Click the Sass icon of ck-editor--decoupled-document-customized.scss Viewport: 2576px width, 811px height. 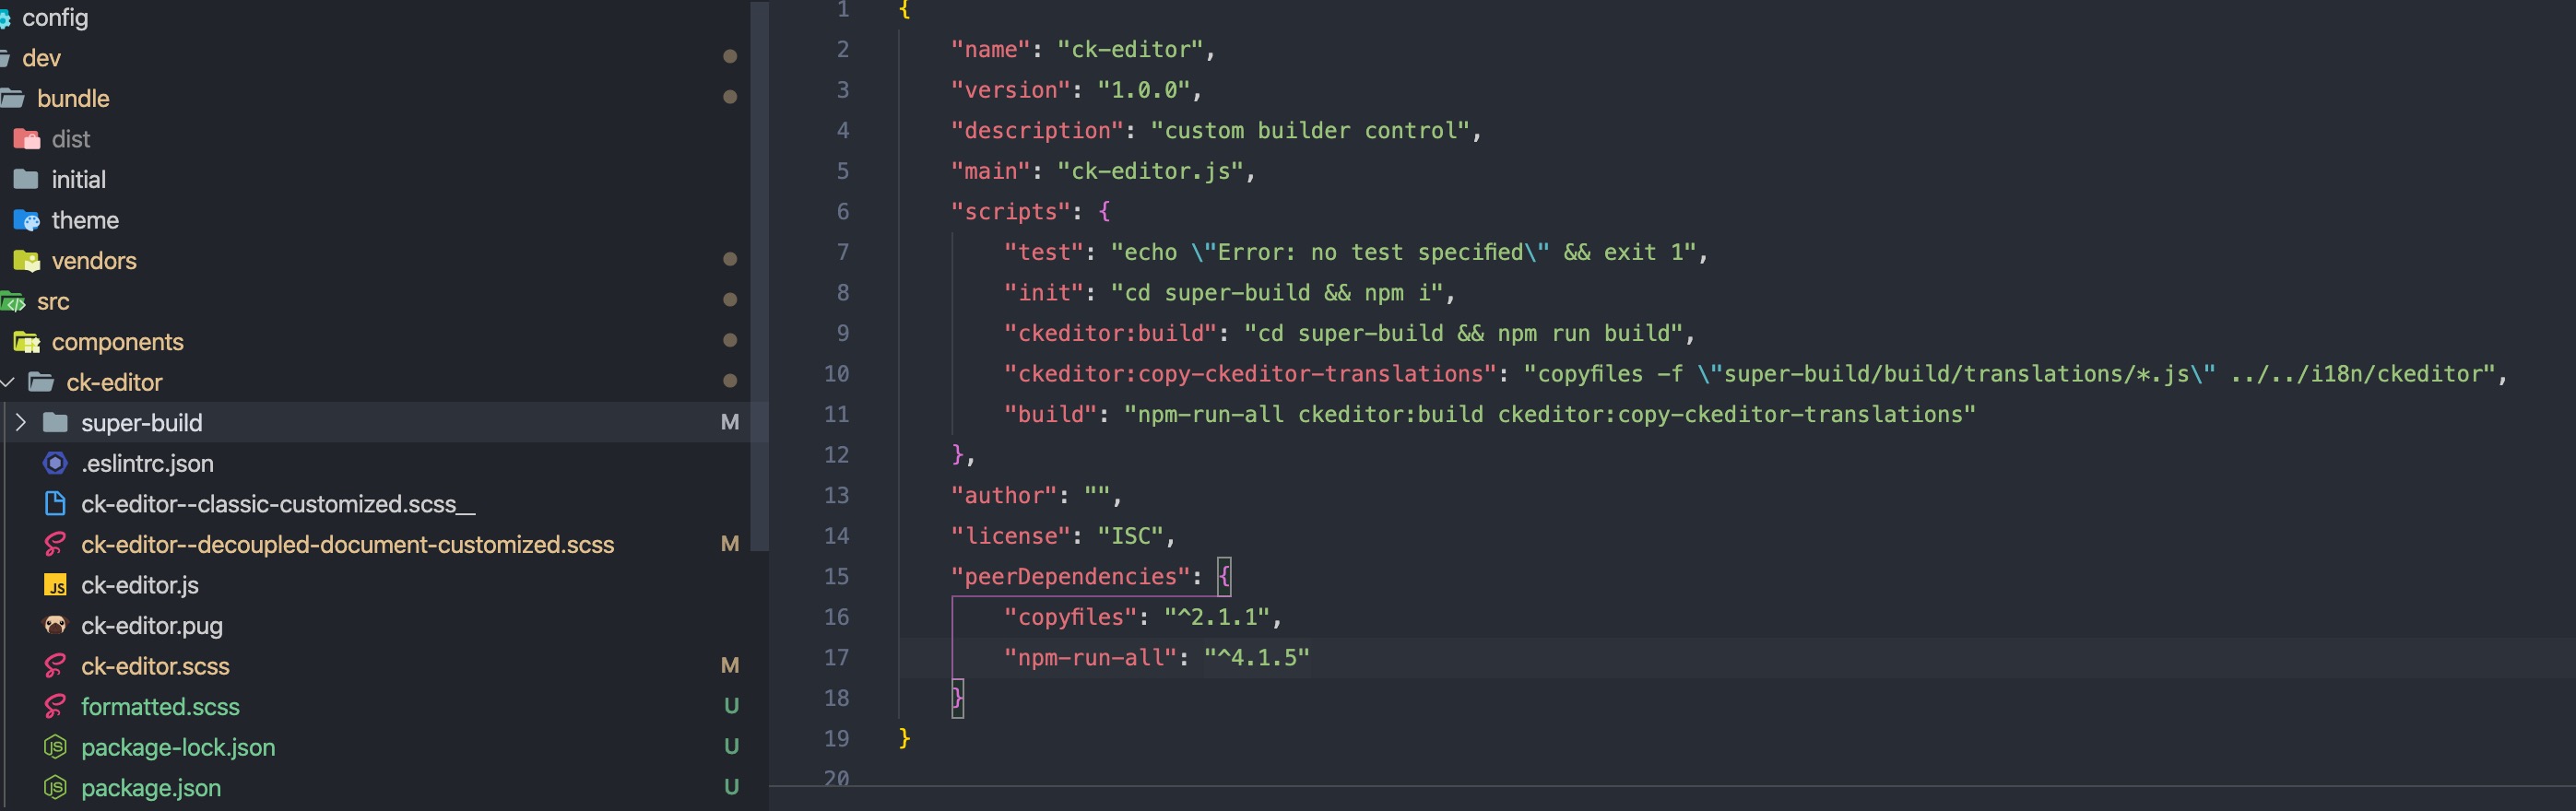(x=56, y=544)
